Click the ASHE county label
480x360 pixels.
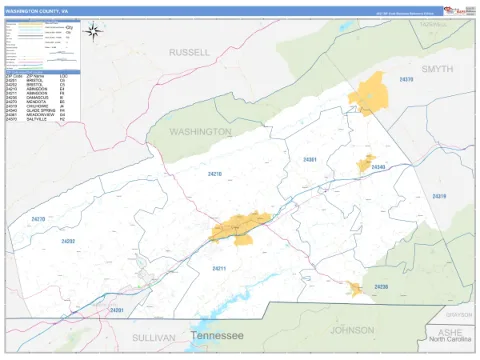450,332
